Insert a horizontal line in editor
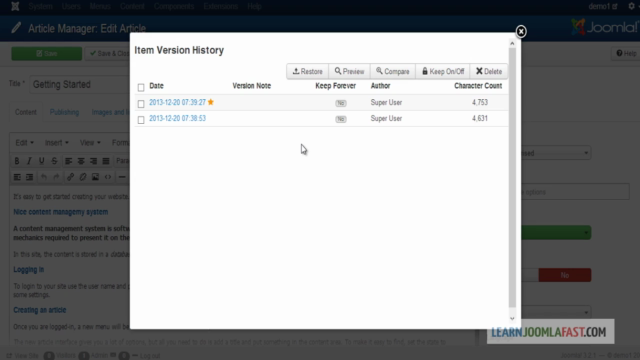 (x=122, y=177)
